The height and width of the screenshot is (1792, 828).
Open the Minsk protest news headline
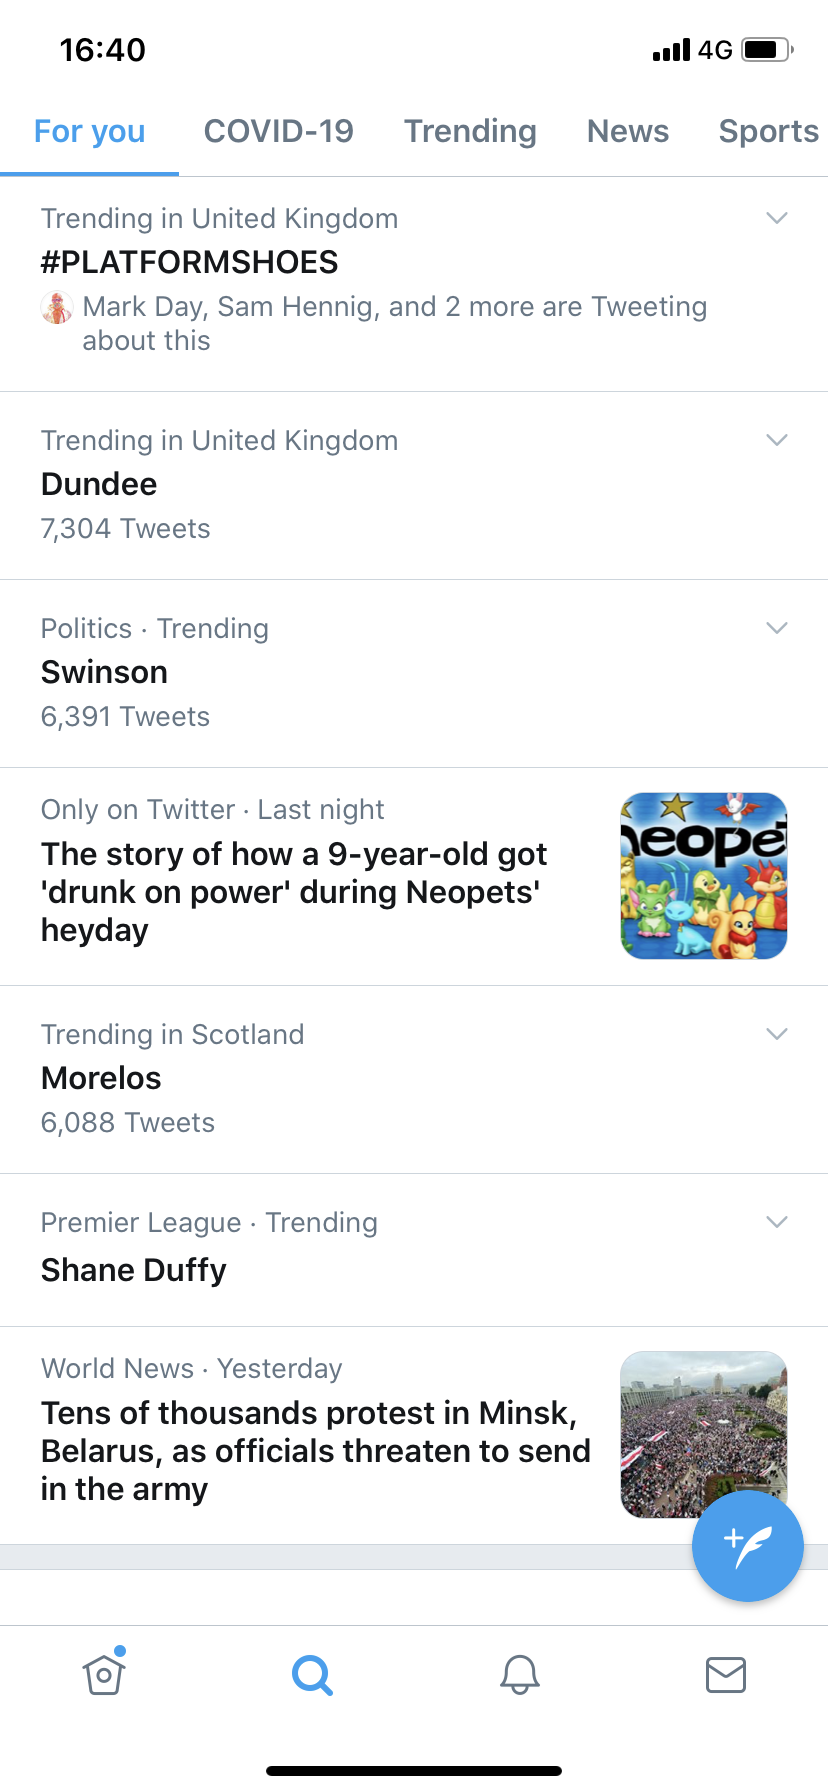point(316,1451)
